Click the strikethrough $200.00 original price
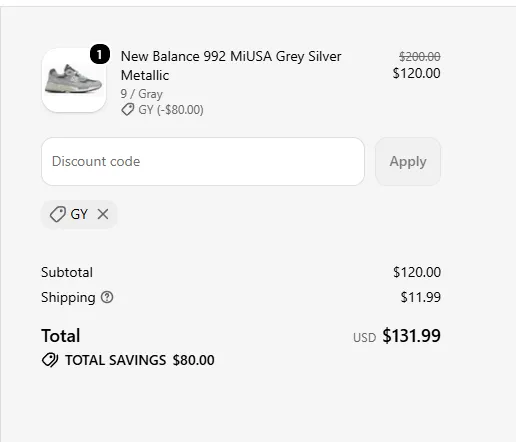The image size is (516, 442). coord(420,57)
